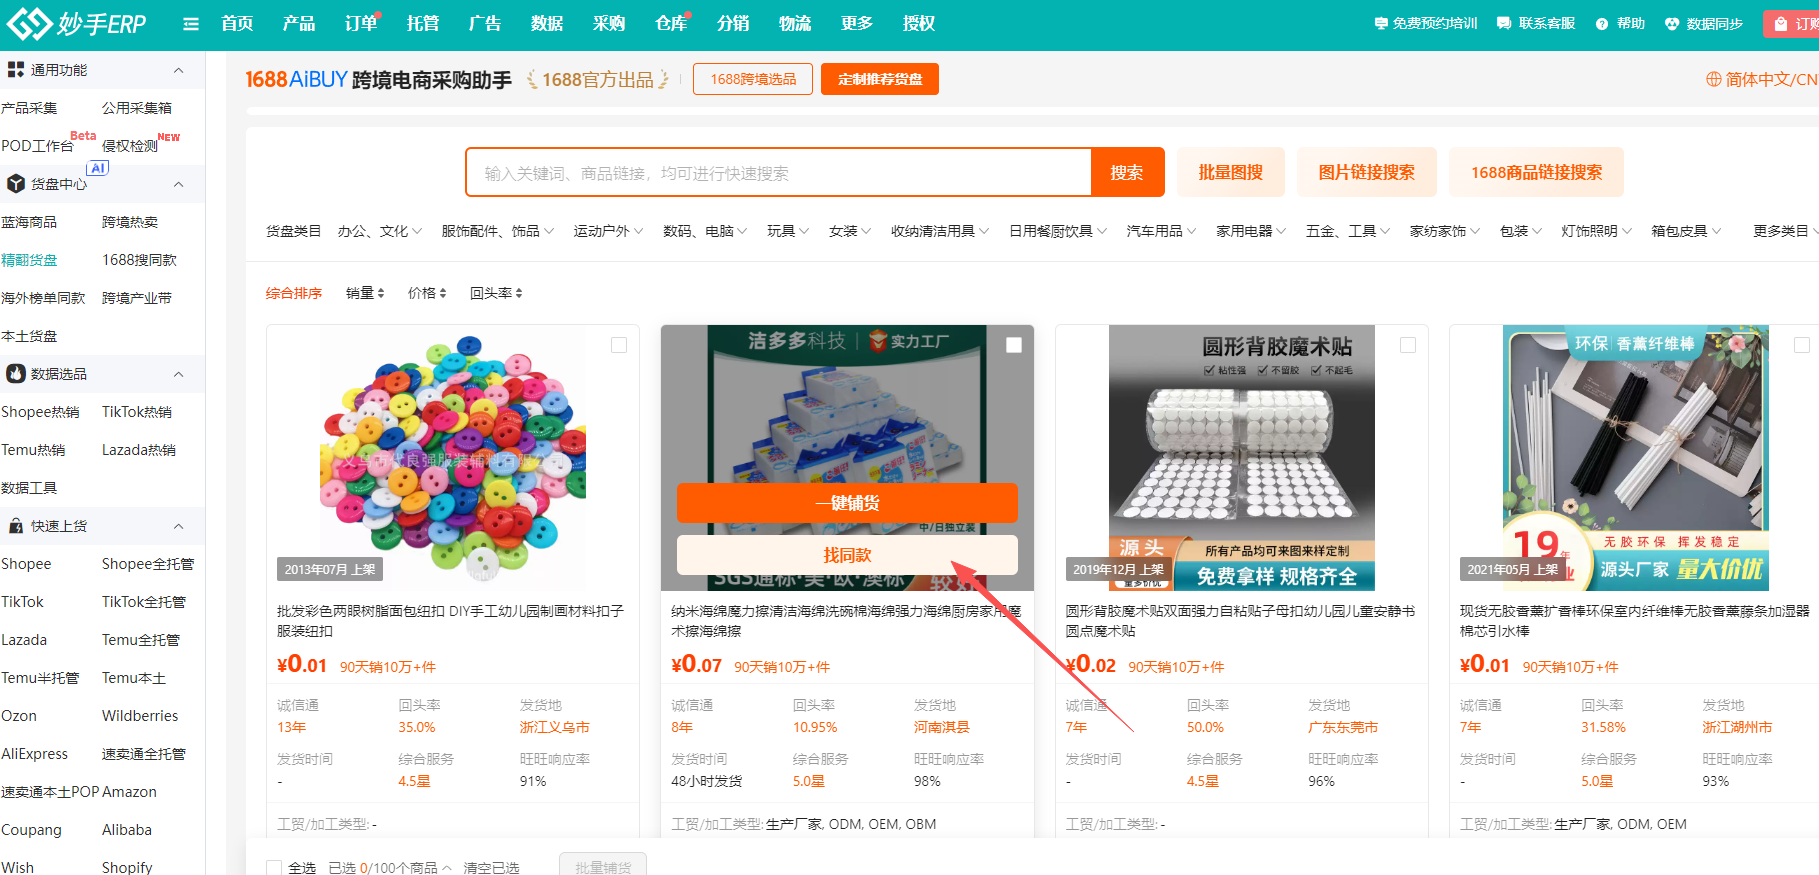This screenshot has height=875, width=1819.
Task: Click 浙江义乌市 shipping origin
Action: click(x=555, y=727)
